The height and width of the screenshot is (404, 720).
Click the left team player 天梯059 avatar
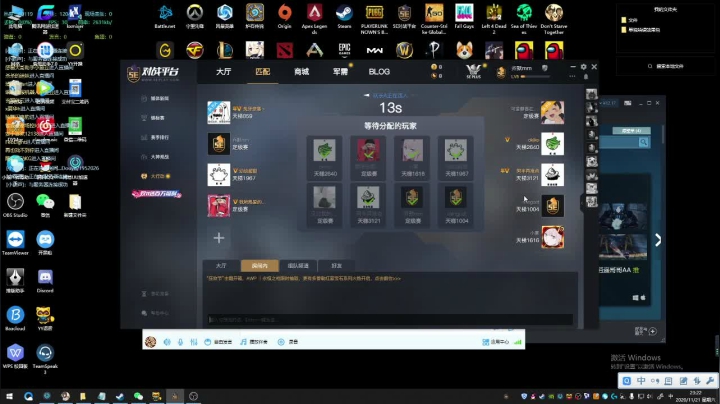pyautogui.click(x=219, y=112)
